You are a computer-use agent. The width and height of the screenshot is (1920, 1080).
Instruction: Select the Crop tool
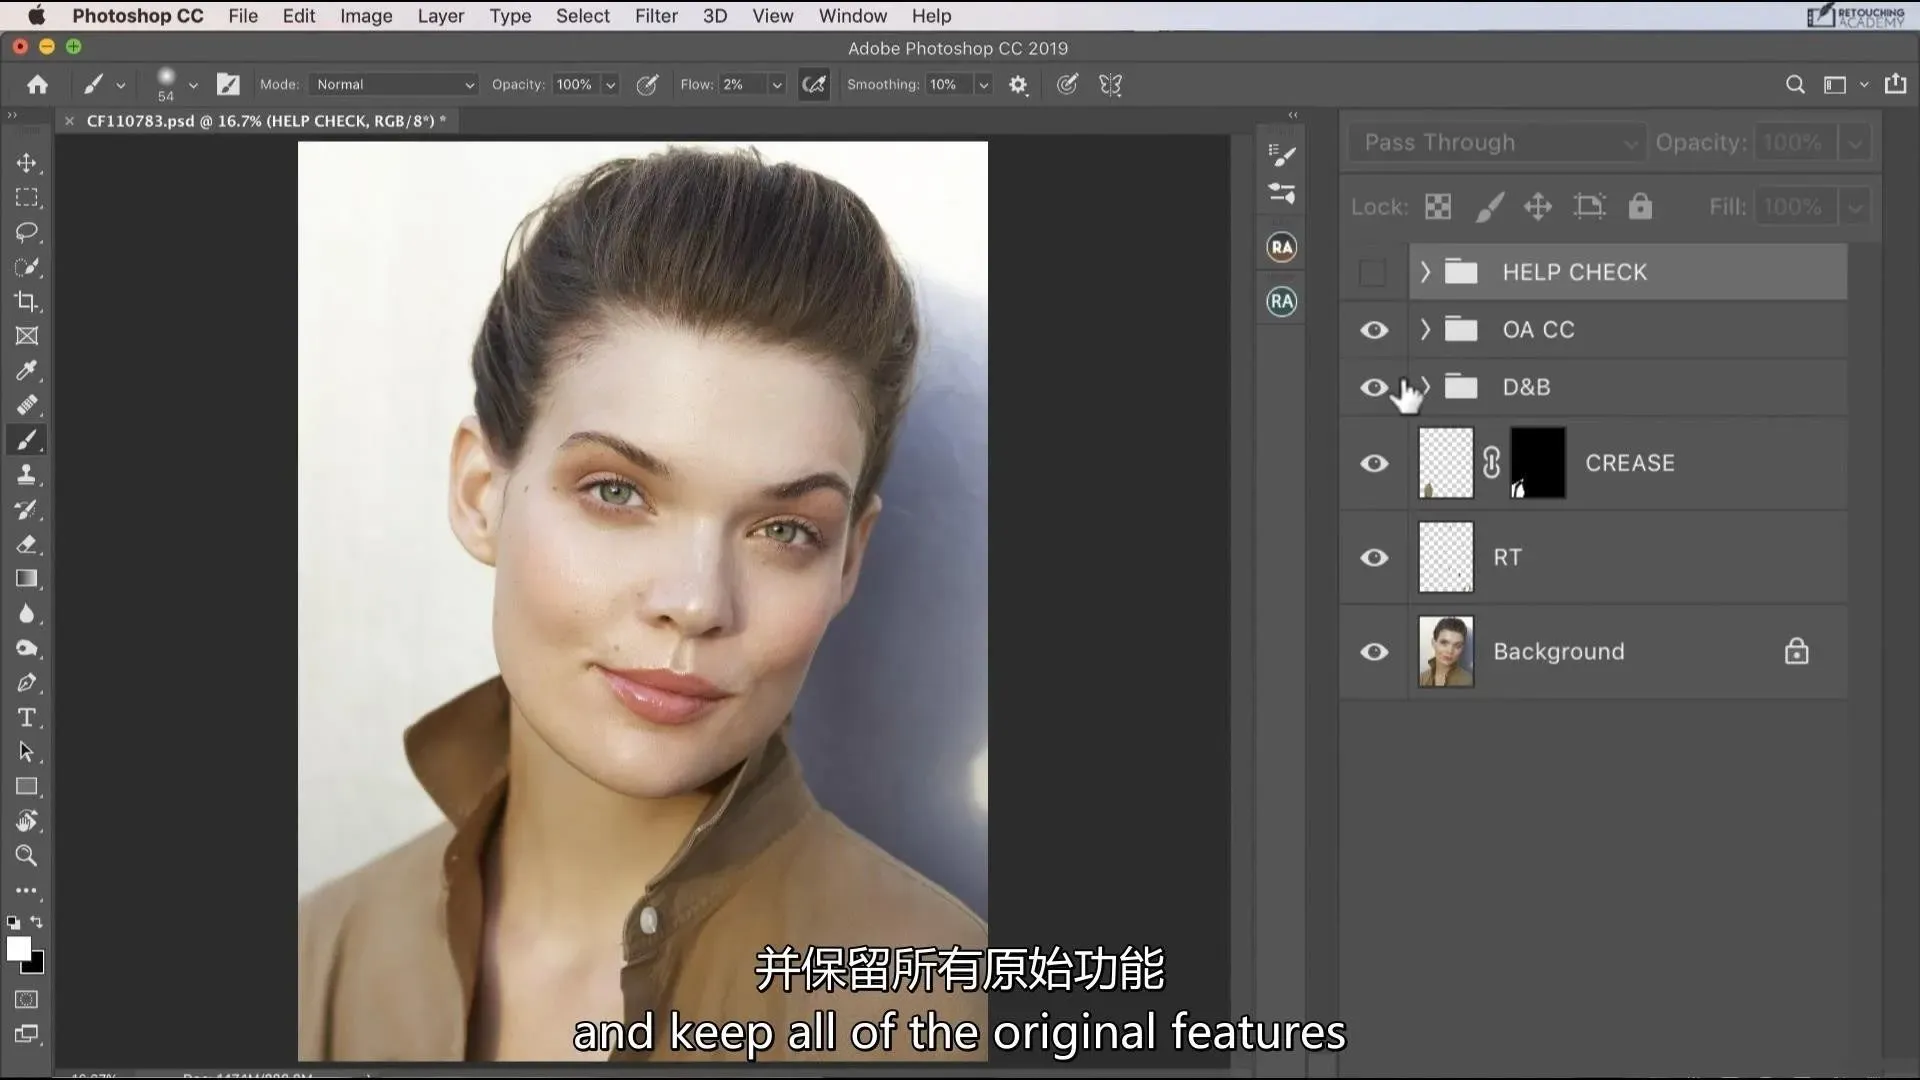[27, 301]
